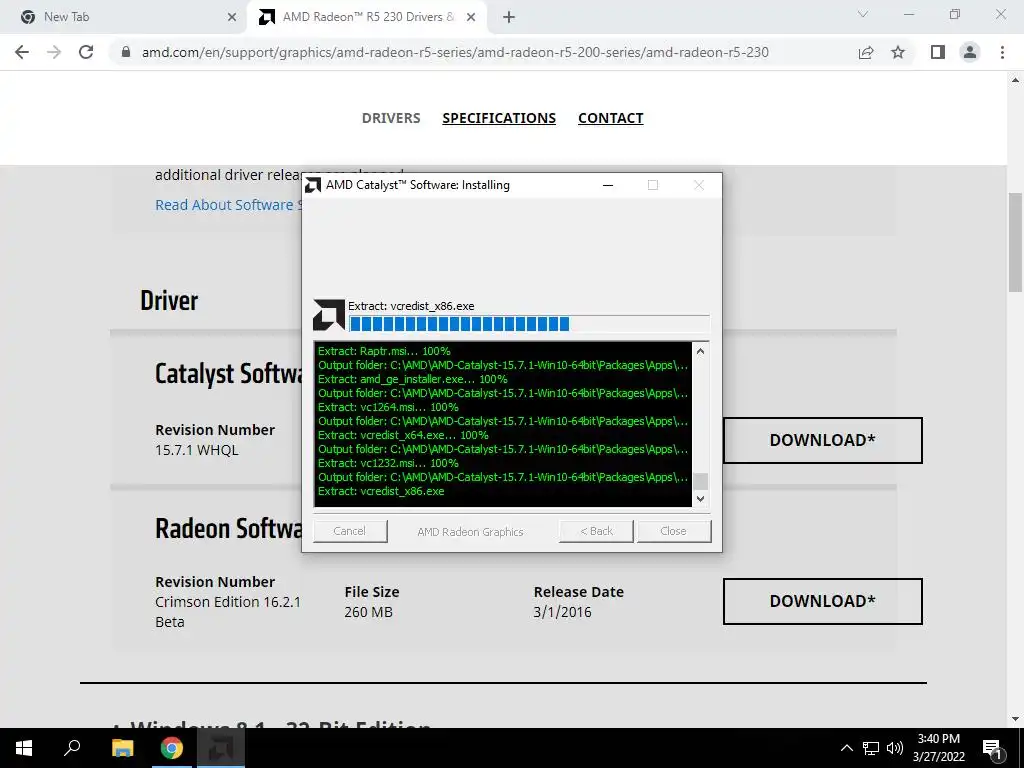The image size is (1024, 768).
Task: Click the installer log scrollbar thumb
Action: 700,481
